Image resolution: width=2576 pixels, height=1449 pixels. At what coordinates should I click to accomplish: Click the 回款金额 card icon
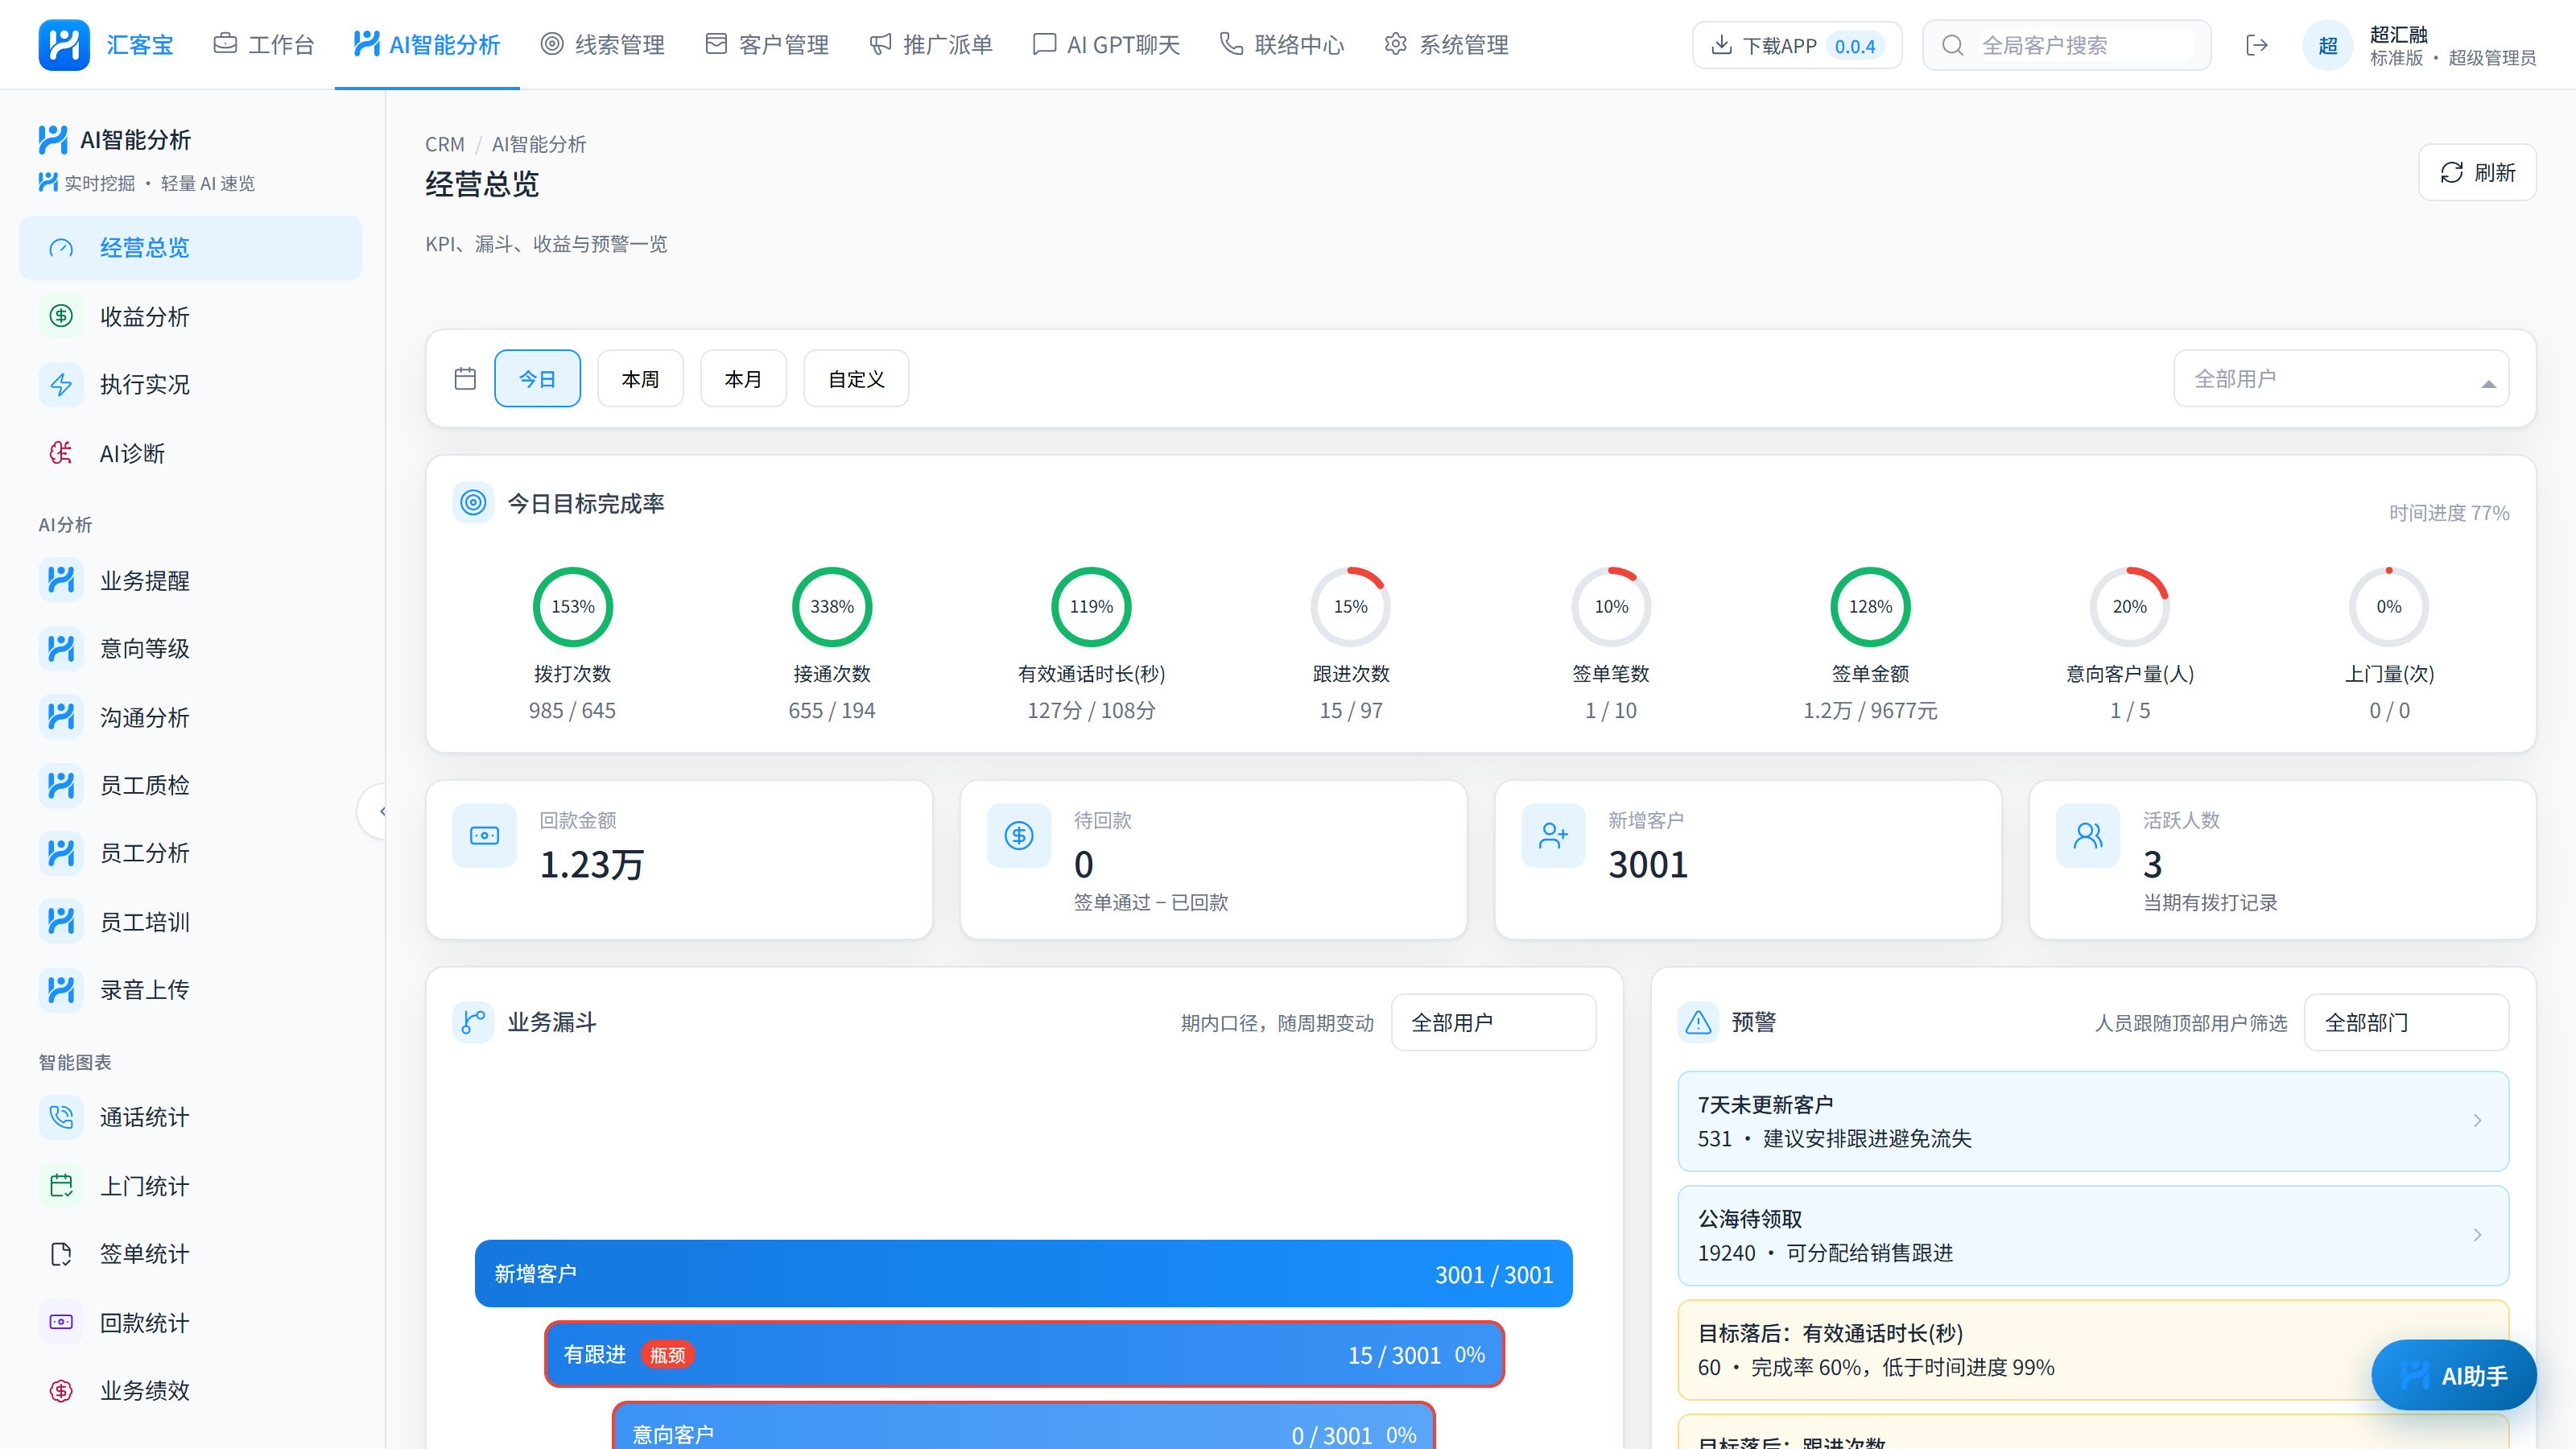pos(485,836)
